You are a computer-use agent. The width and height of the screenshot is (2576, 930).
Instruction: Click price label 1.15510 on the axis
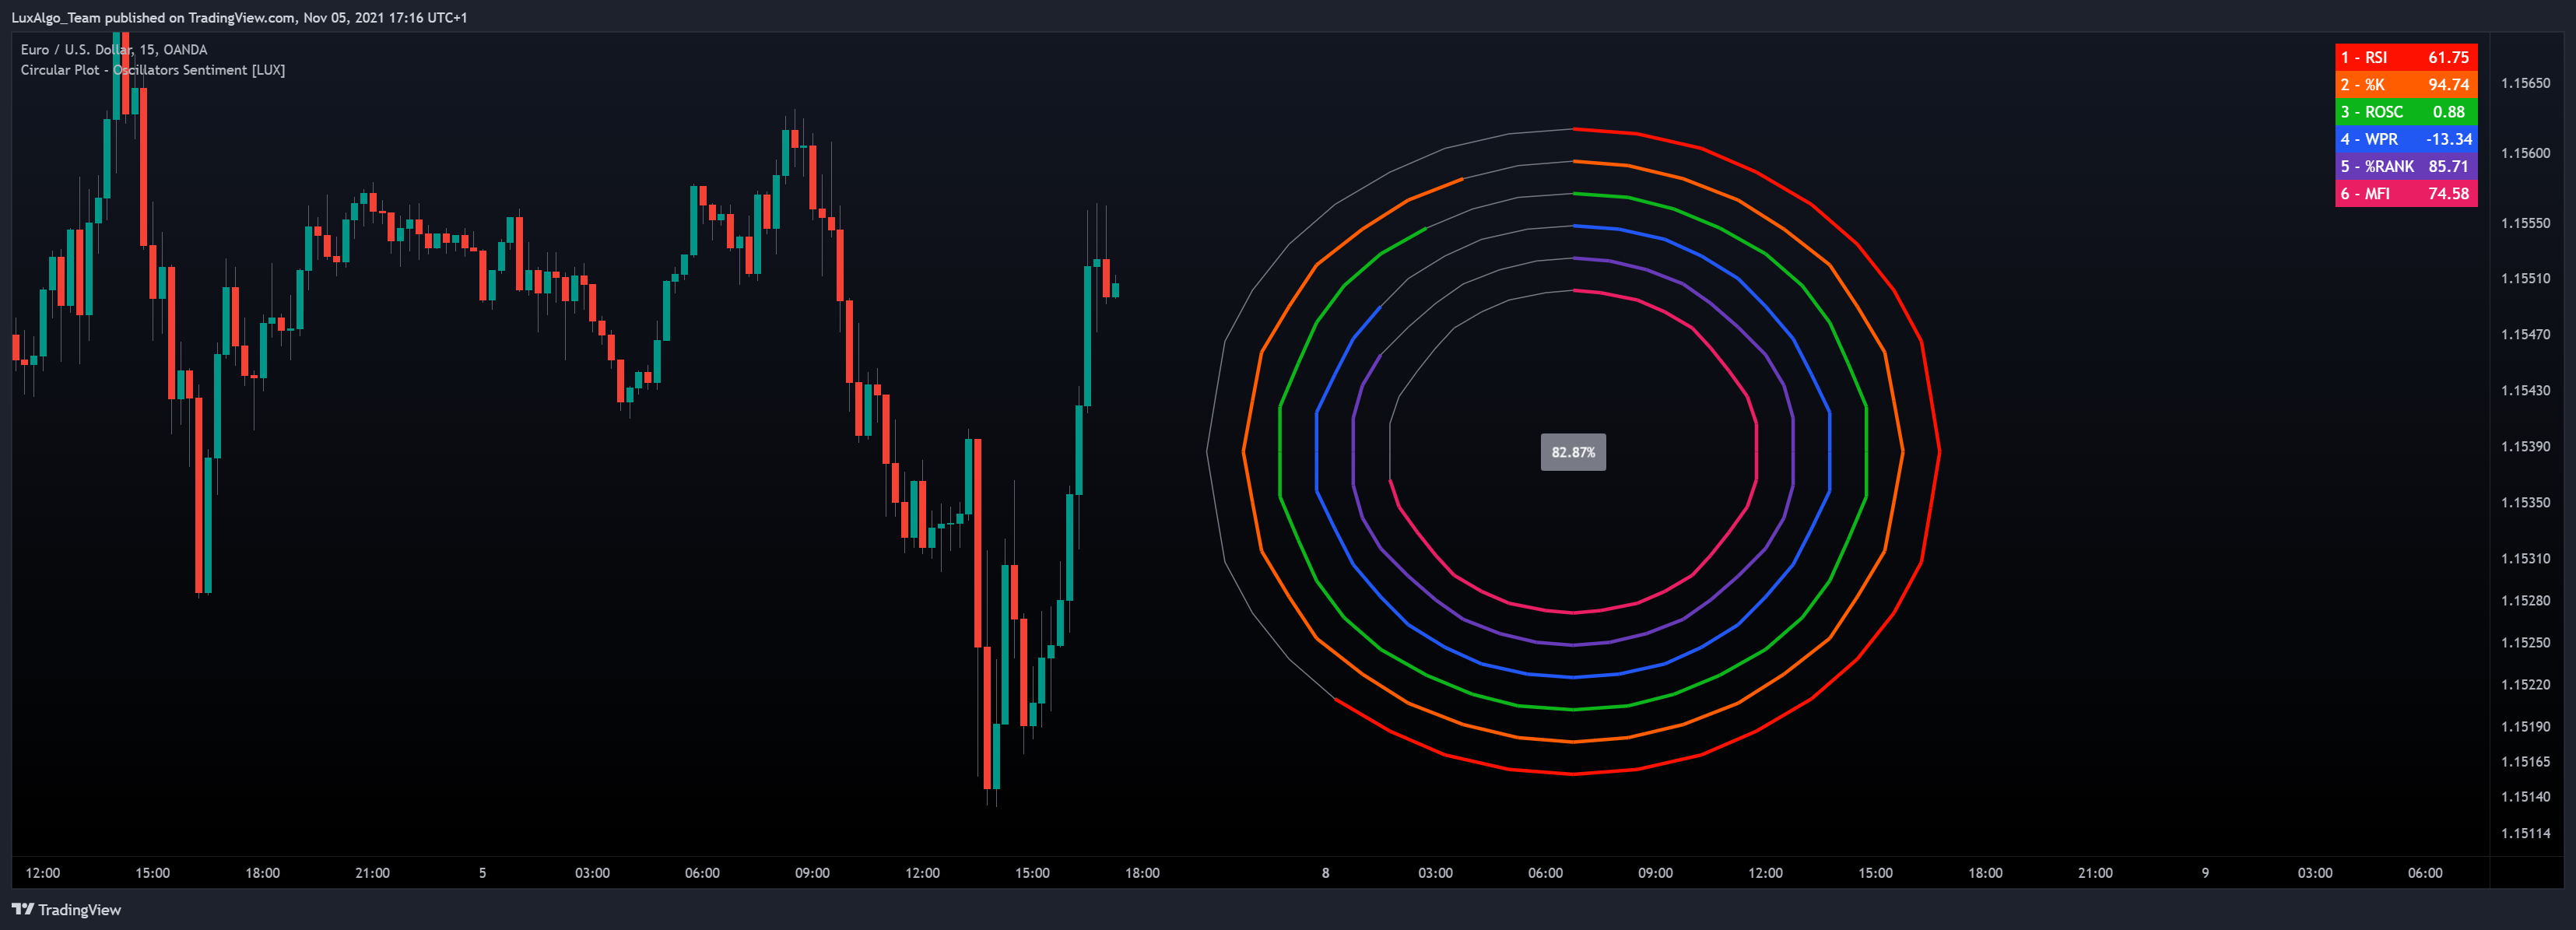coord(2525,278)
